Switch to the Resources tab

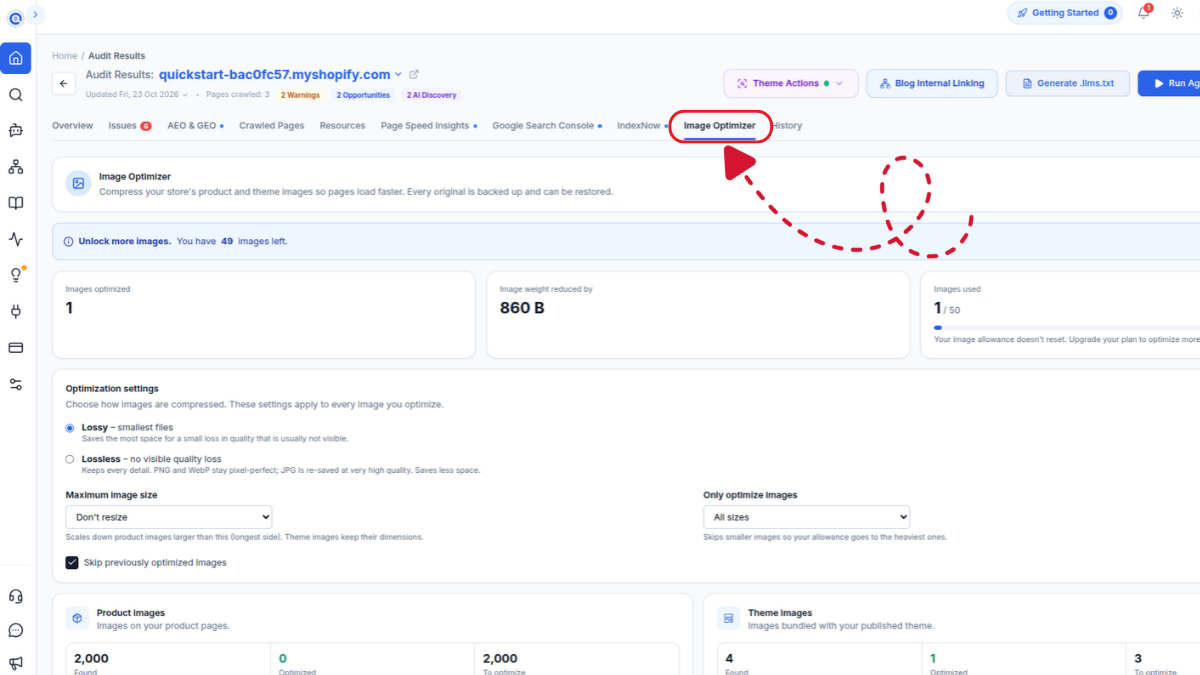pyautogui.click(x=342, y=126)
